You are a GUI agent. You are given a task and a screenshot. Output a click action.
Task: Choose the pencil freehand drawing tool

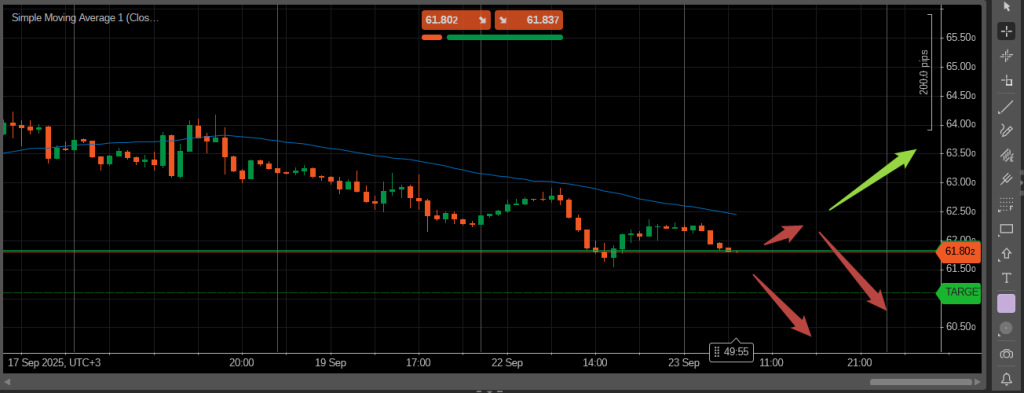click(1006, 131)
